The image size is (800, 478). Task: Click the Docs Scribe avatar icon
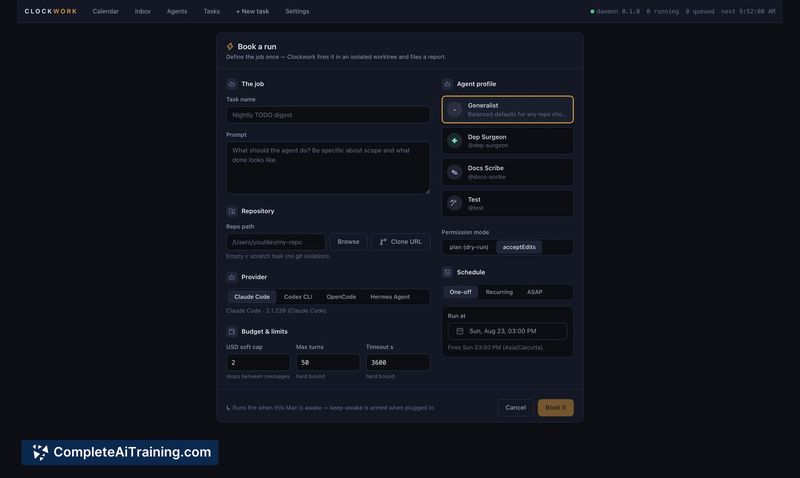(x=455, y=172)
